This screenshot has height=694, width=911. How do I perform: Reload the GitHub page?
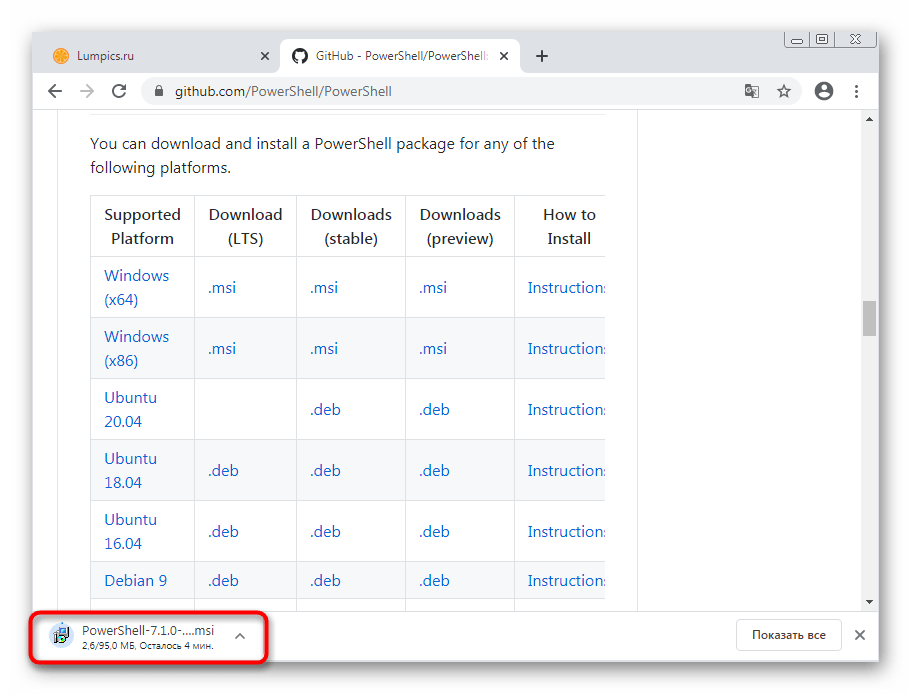118,91
